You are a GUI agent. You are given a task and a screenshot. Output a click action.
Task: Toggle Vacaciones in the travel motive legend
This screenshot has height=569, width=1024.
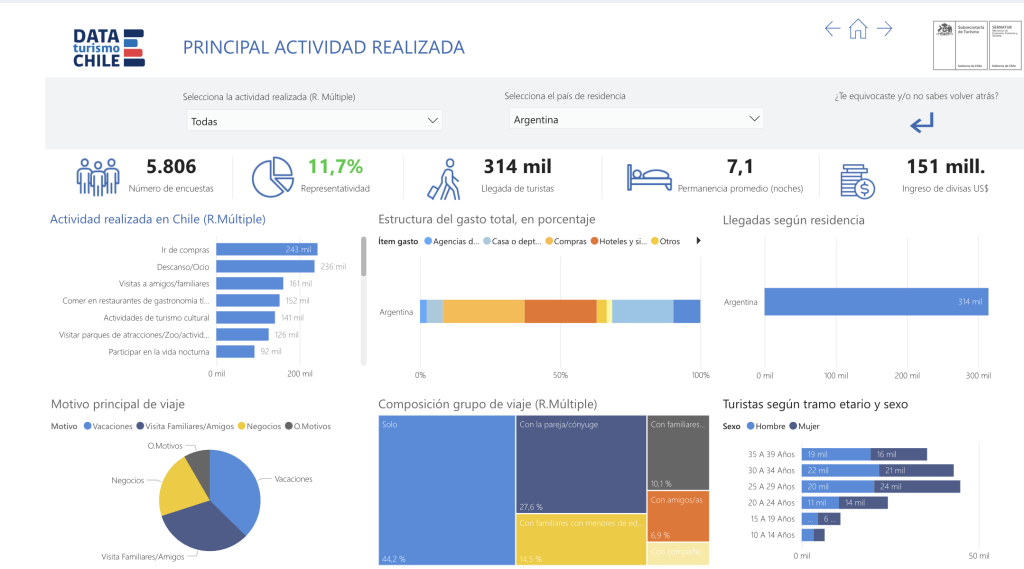(x=111, y=426)
